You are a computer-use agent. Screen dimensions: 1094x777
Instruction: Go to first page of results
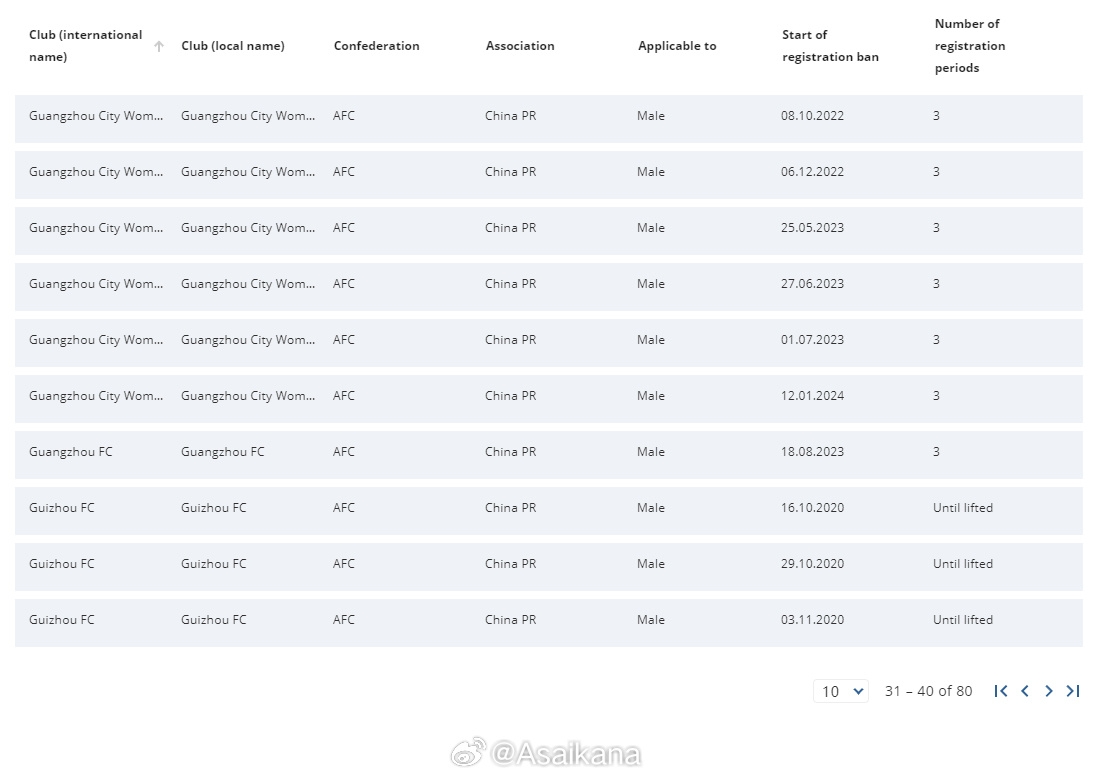coord(1001,691)
